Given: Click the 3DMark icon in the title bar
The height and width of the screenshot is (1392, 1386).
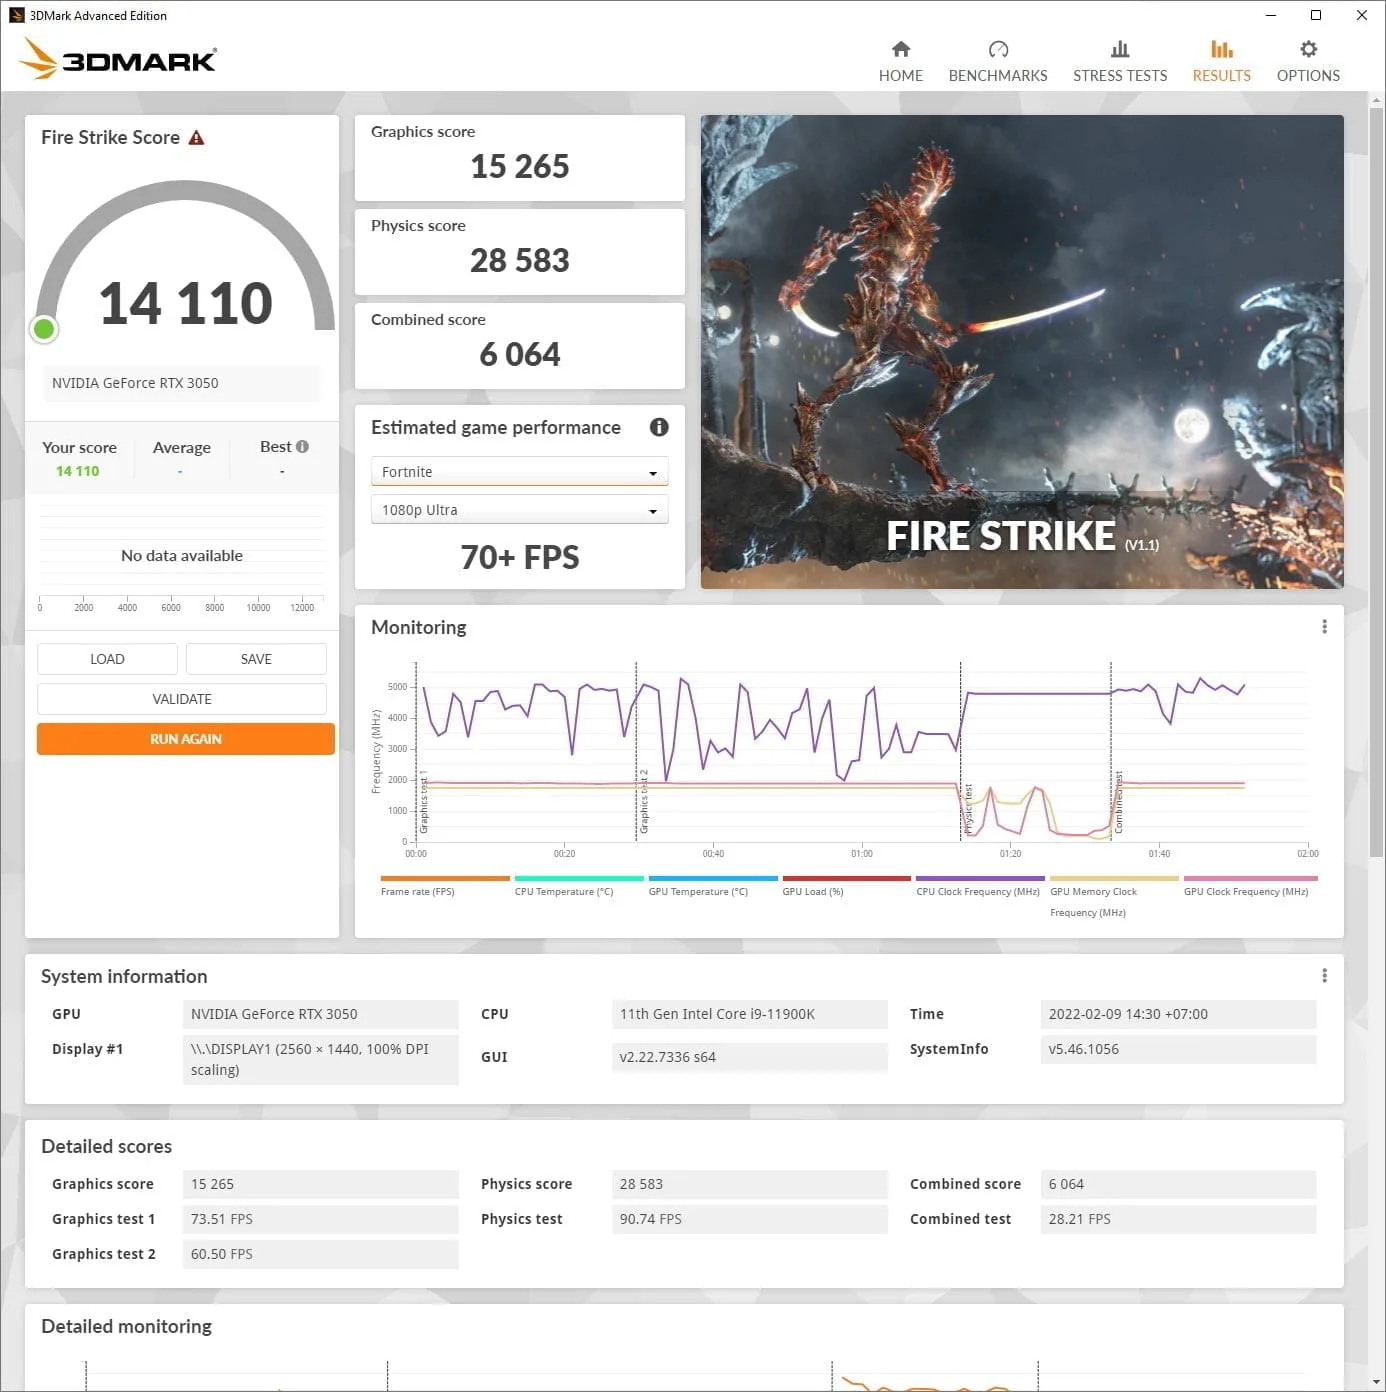Looking at the screenshot, I should [x=16, y=15].
